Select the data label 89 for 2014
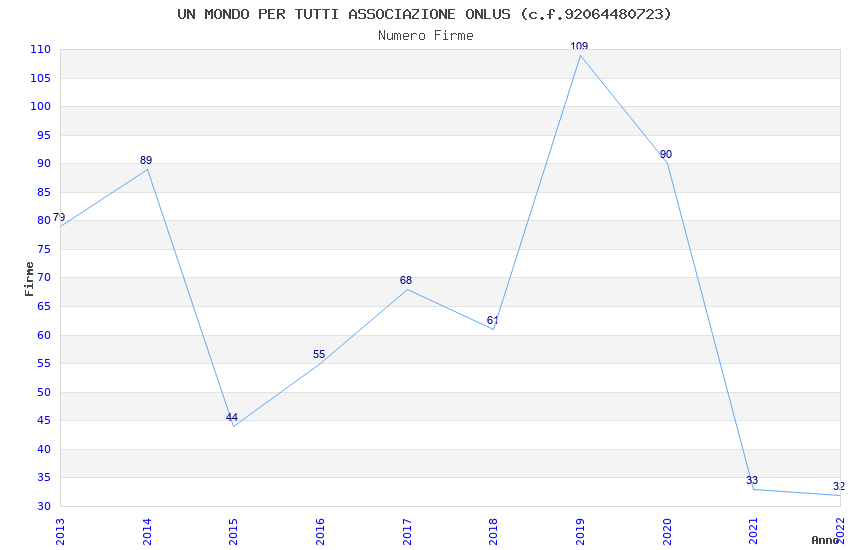The image size is (850, 550). click(146, 160)
